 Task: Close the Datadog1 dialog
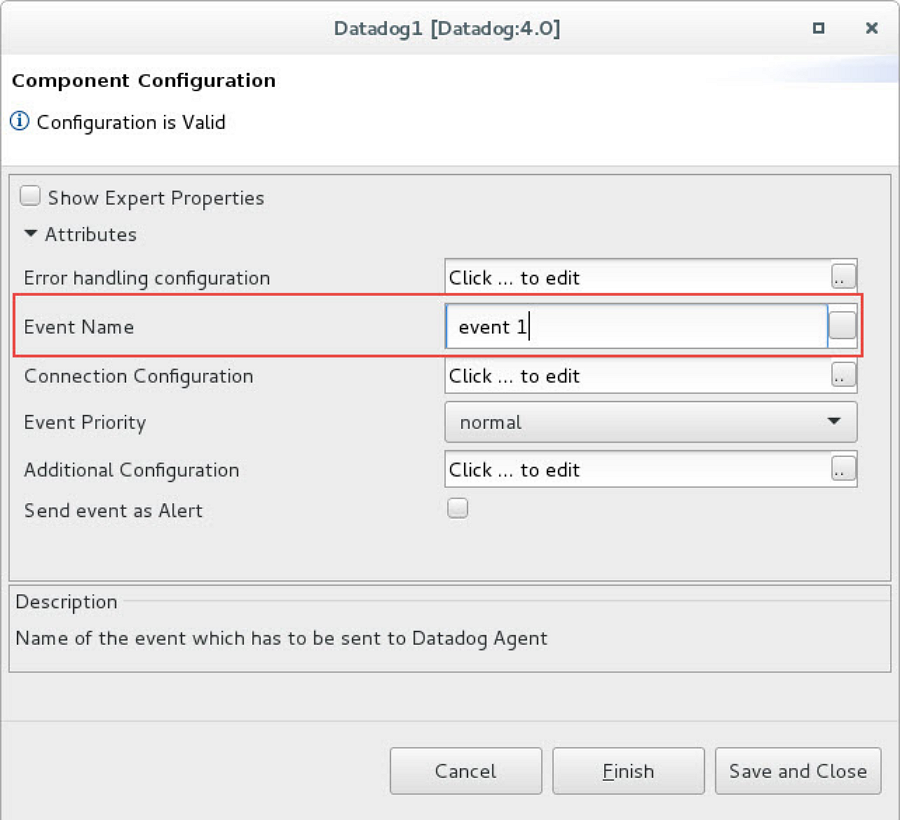pos(871,28)
